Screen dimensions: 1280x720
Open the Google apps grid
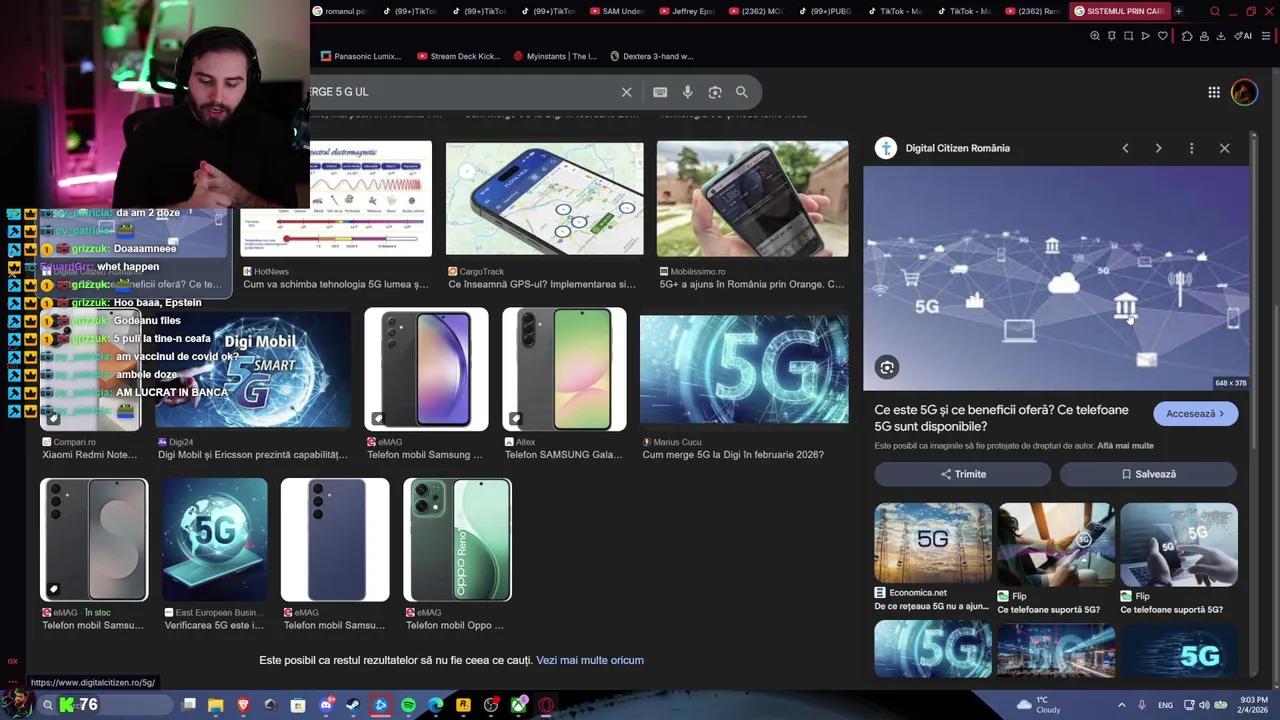point(1214,92)
